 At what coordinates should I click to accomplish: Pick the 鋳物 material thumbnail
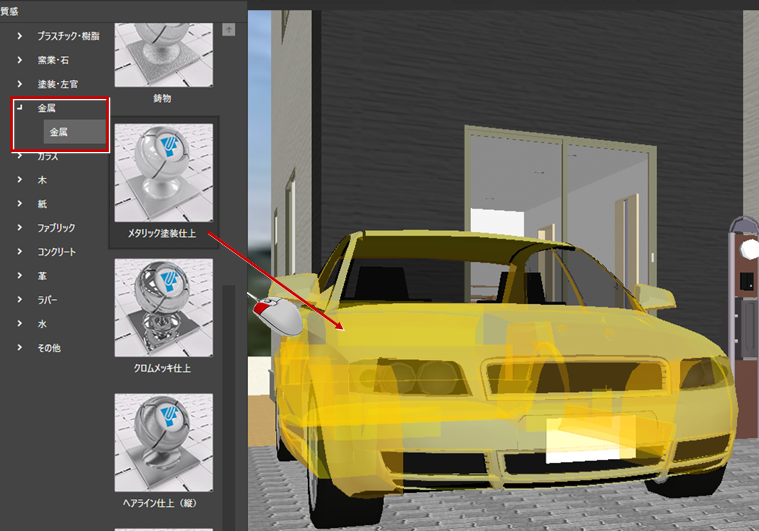(164, 55)
